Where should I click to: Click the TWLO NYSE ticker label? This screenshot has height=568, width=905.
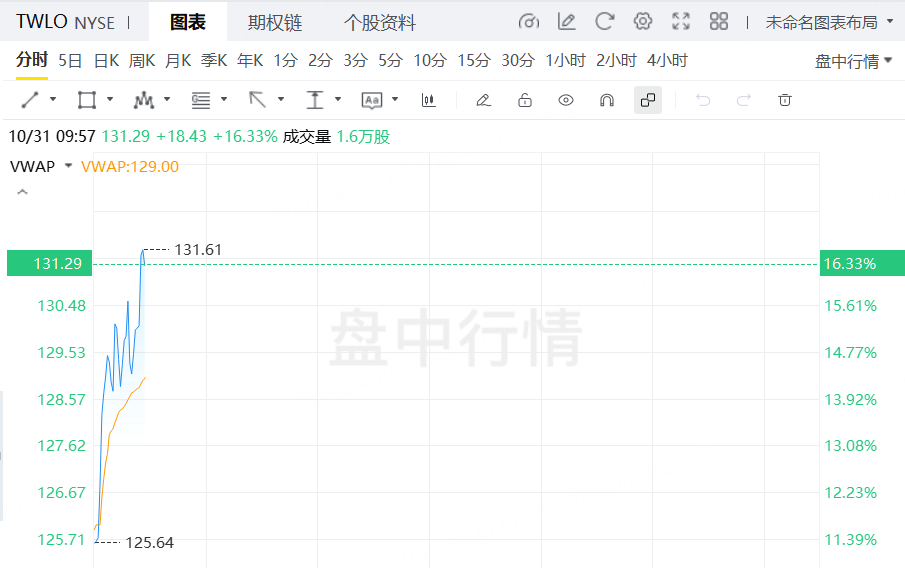(65, 23)
